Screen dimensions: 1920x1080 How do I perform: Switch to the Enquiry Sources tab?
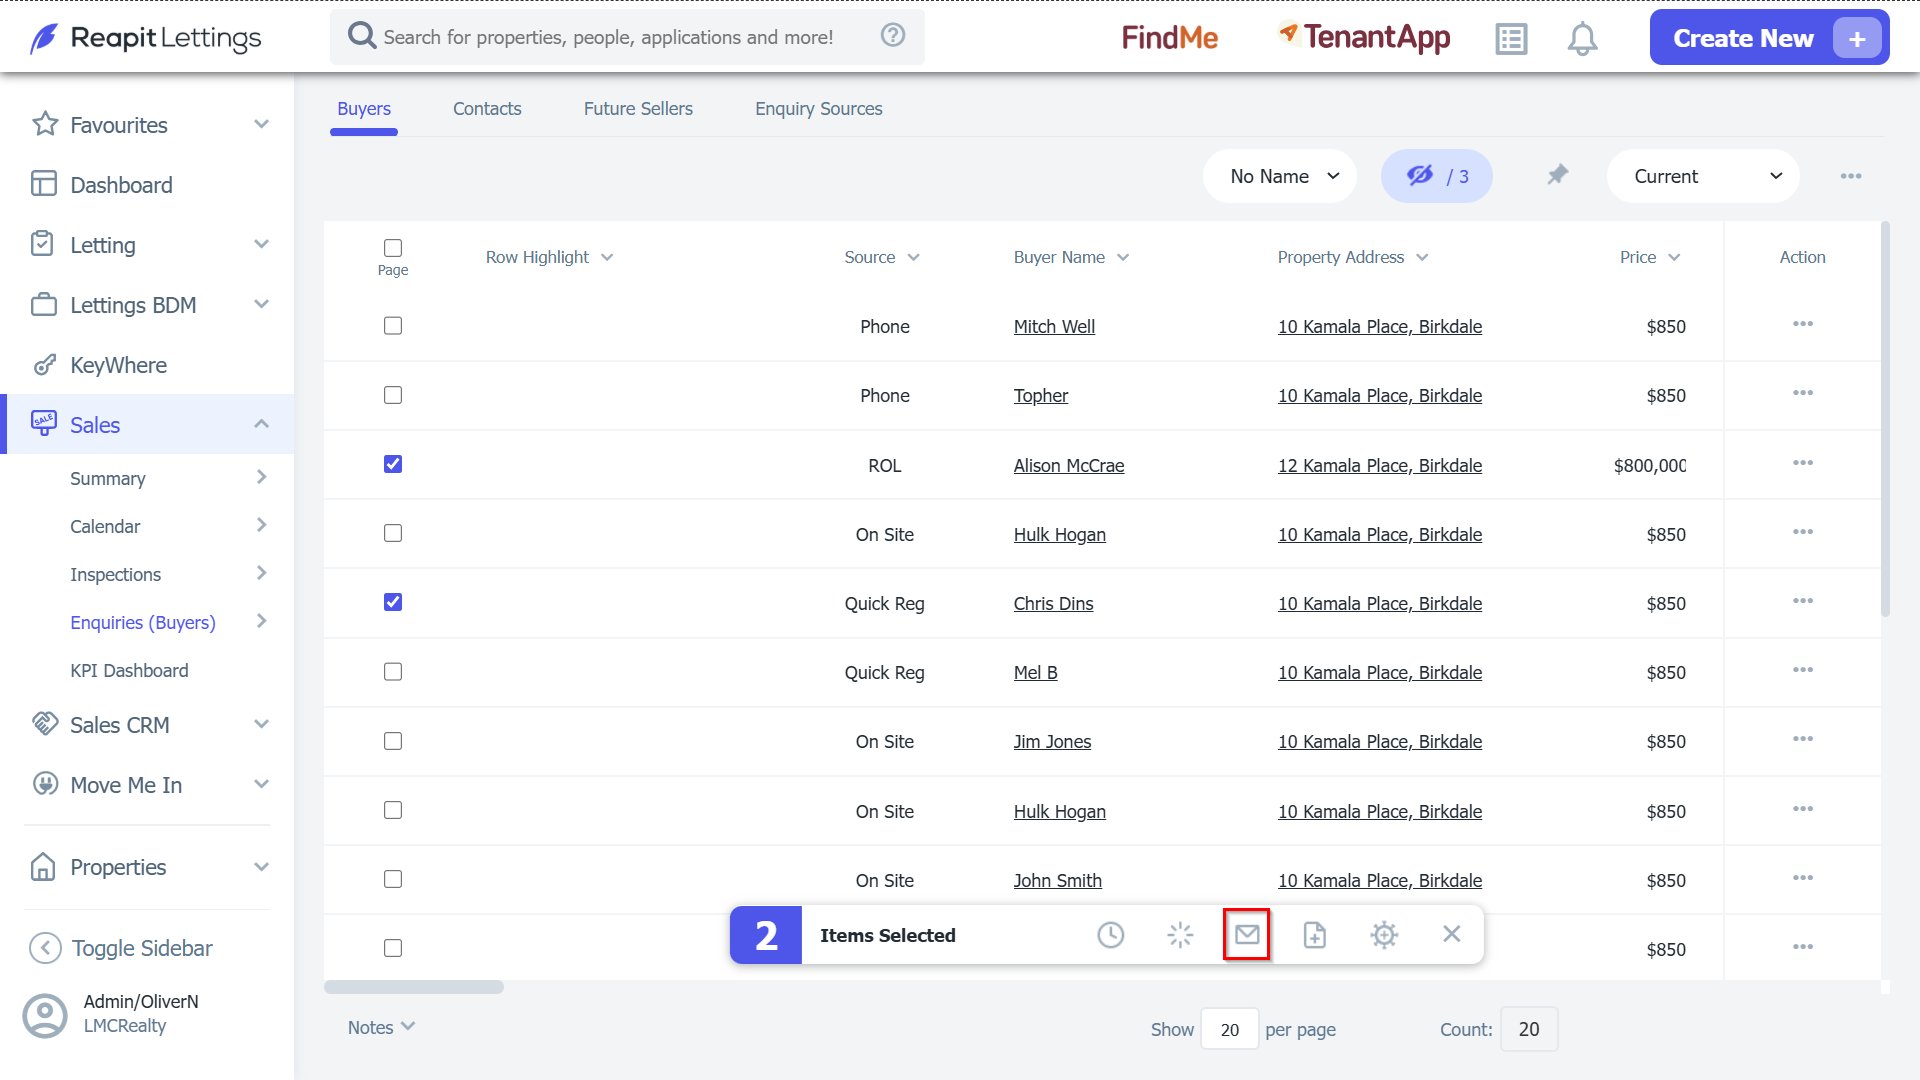[819, 109]
